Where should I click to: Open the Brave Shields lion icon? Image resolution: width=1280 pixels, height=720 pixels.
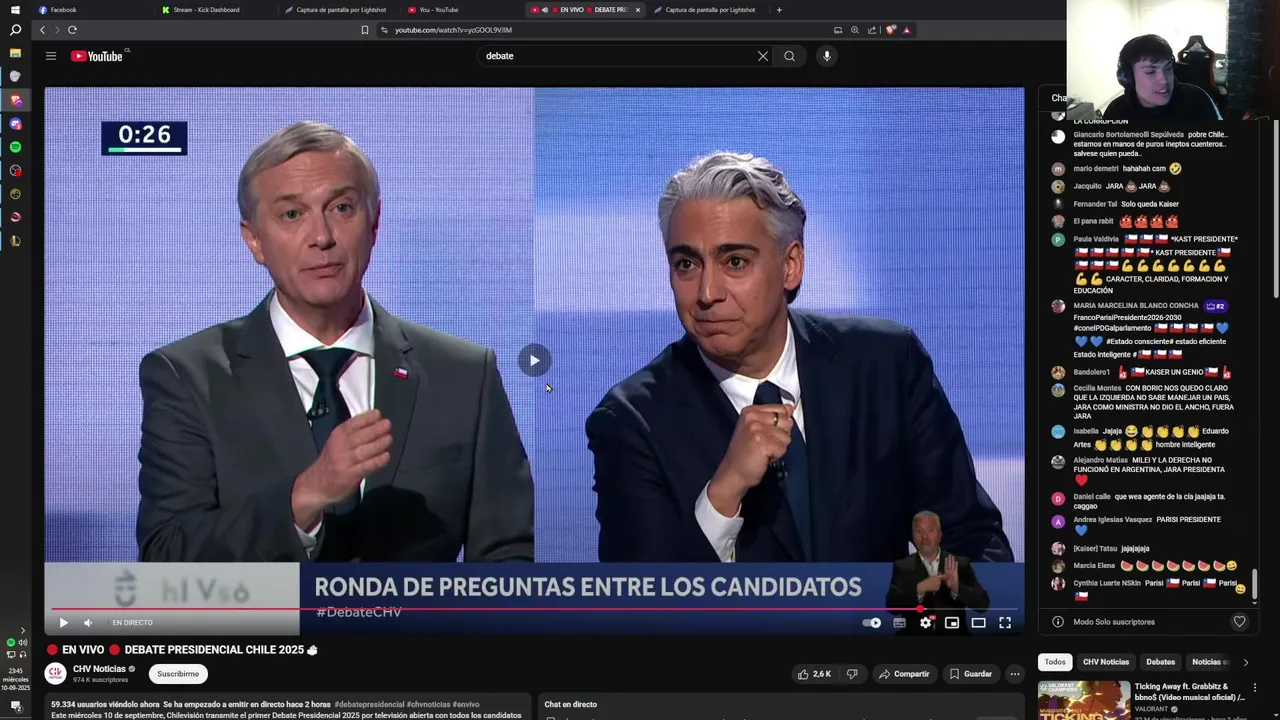pyautogui.click(x=890, y=30)
